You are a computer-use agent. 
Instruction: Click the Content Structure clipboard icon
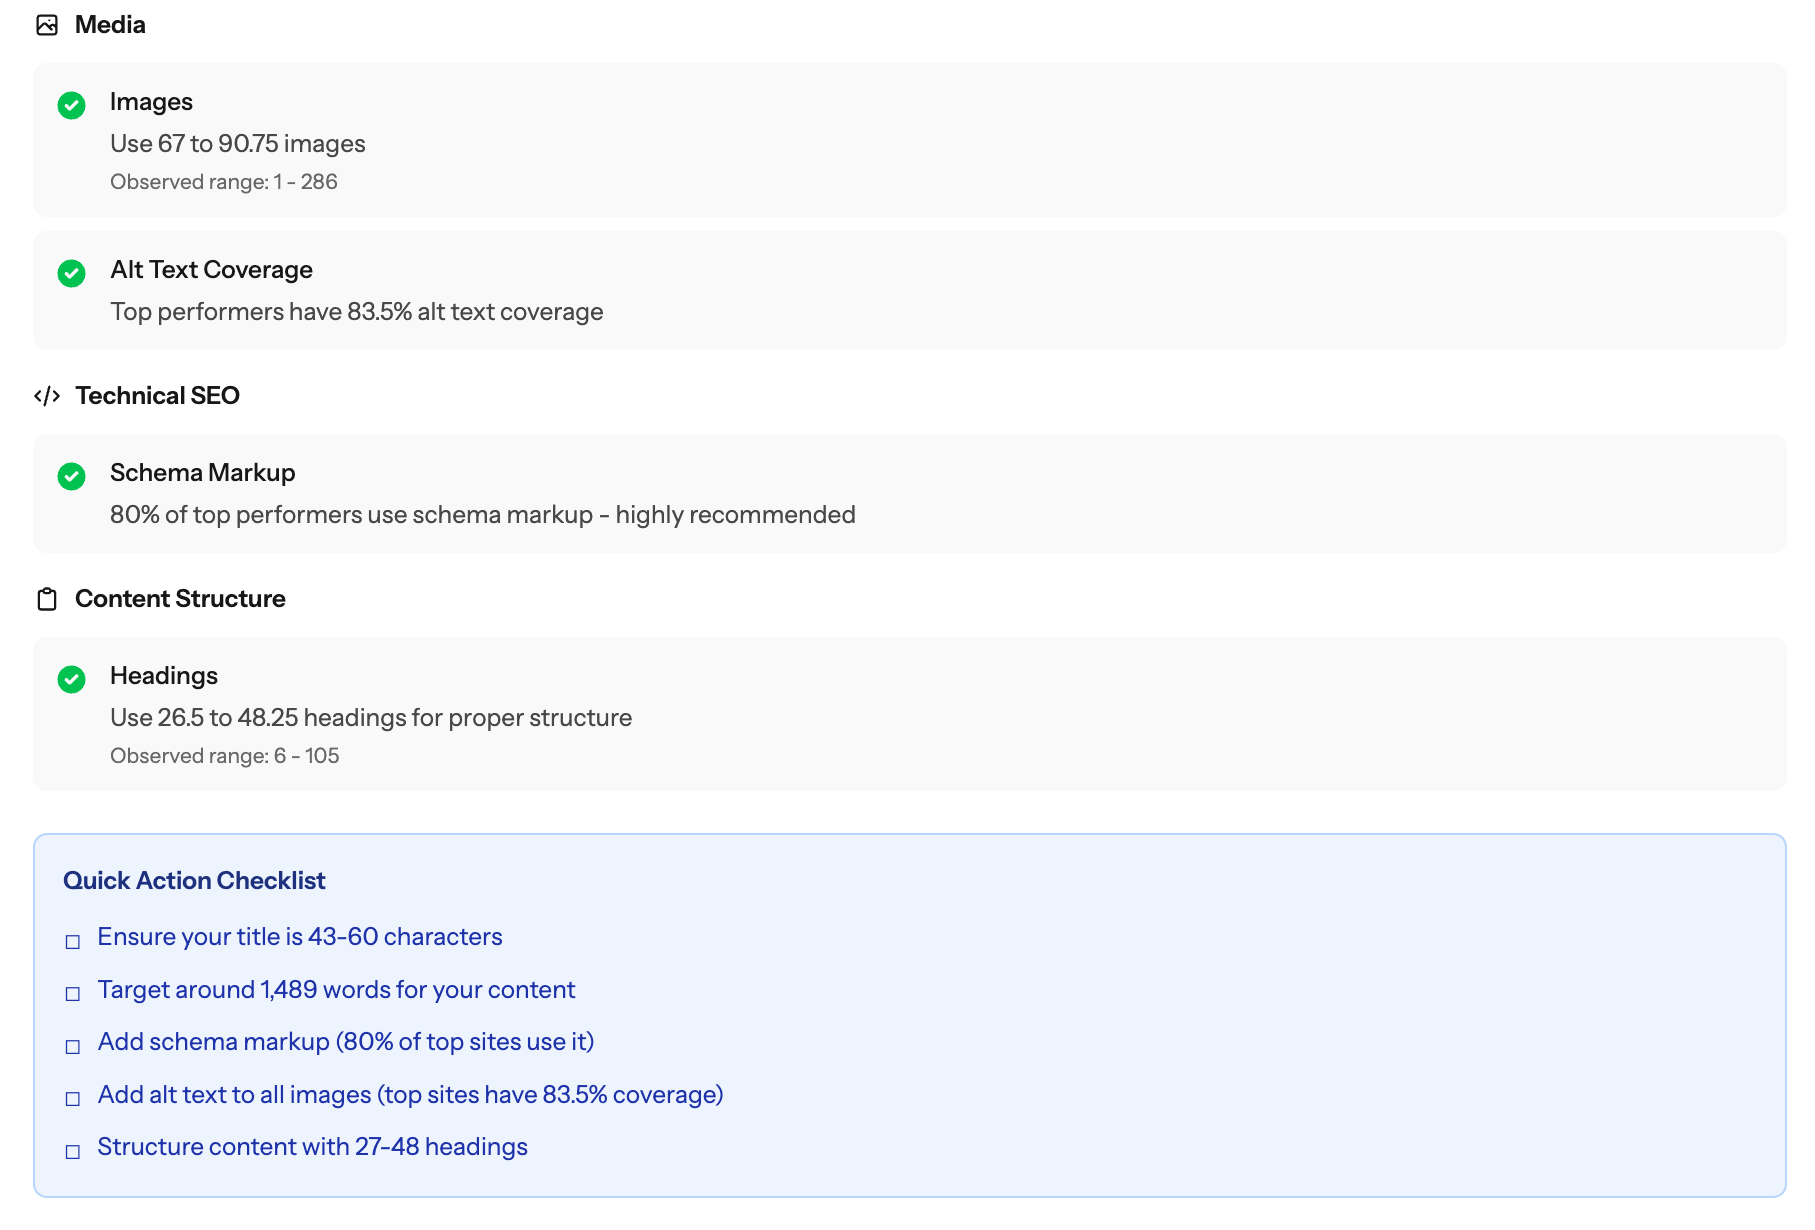47,599
